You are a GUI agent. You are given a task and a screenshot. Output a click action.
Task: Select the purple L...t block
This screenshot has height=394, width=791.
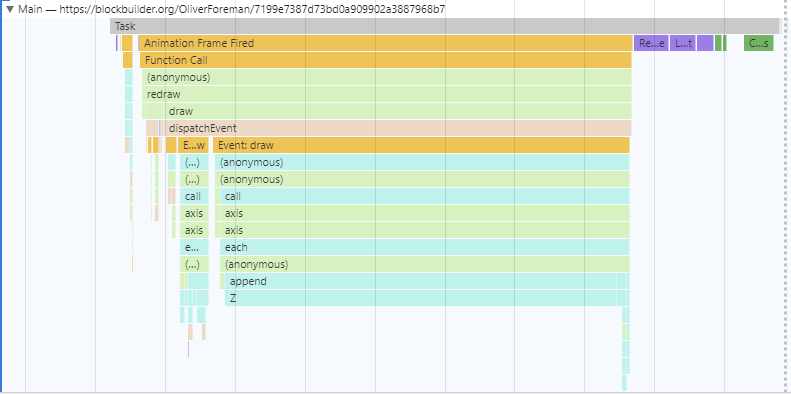pyautogui.click(x=683, y=43)
